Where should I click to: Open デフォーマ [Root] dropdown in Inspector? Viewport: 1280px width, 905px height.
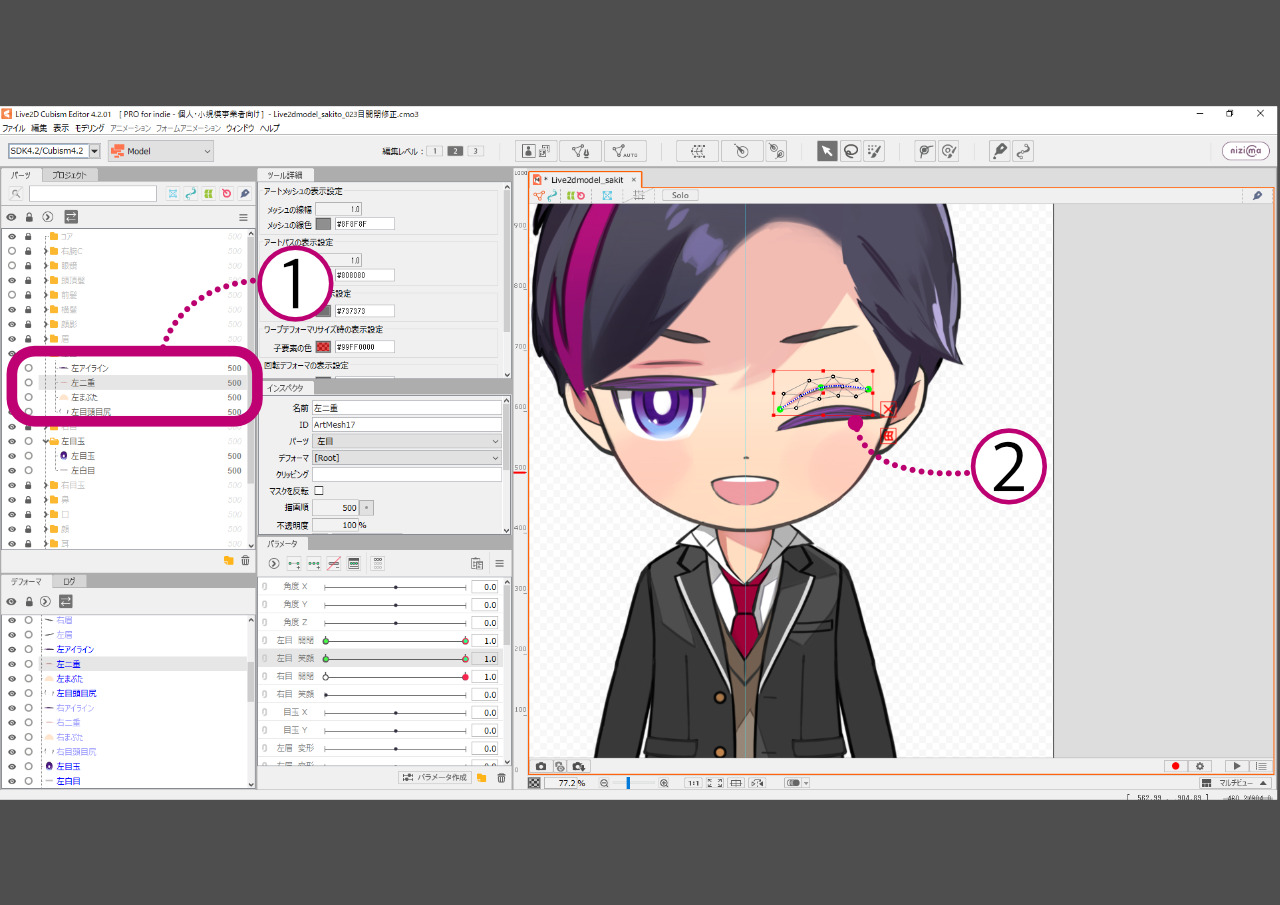[x=407, y=458]
